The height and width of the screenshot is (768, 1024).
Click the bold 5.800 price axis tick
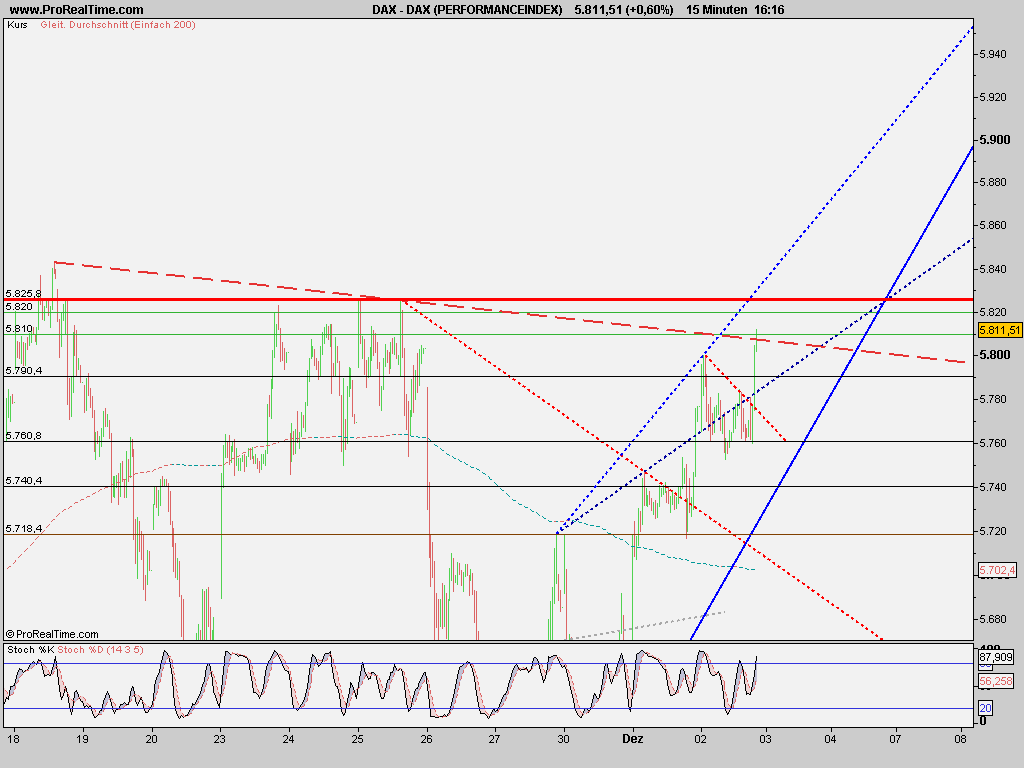(x=995, y=355)
